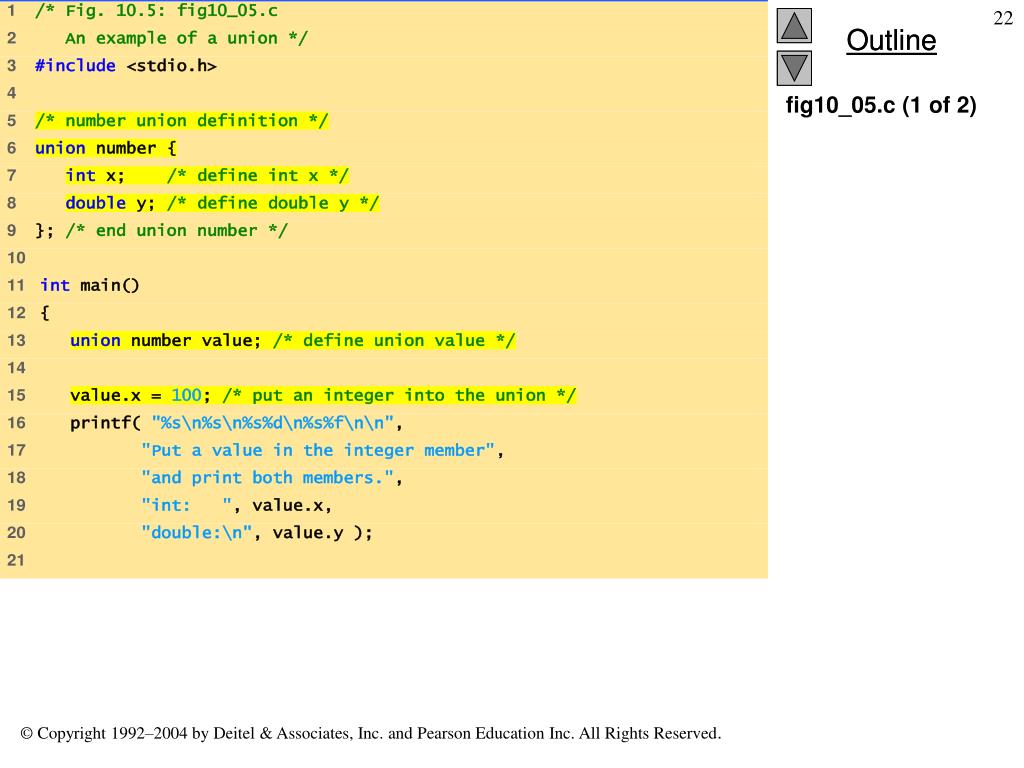
Task: Click the up arrow navigation icon
Action: tap(794, 25)
